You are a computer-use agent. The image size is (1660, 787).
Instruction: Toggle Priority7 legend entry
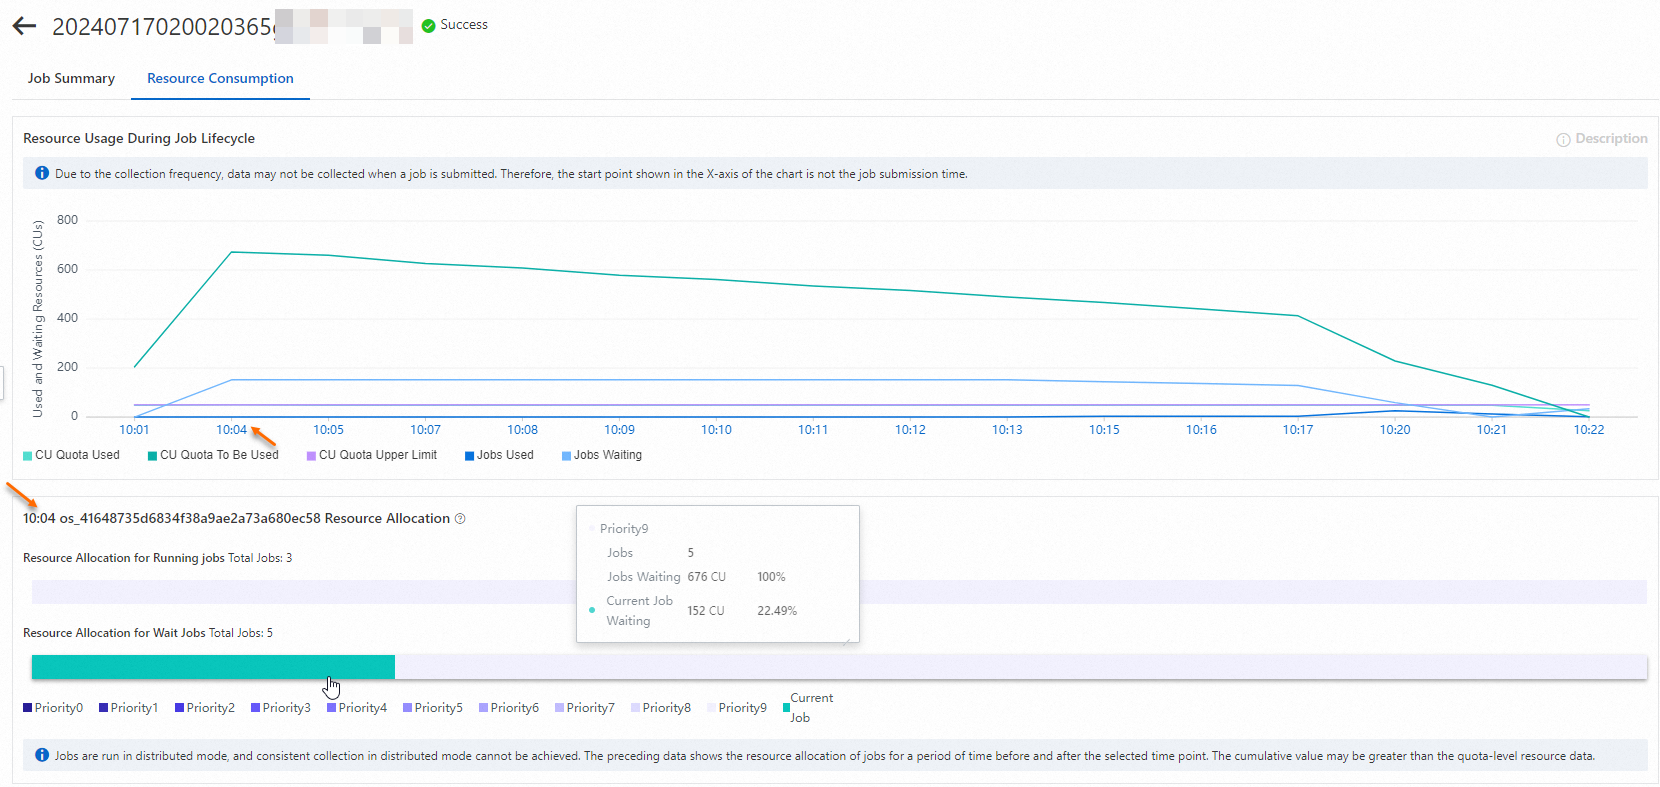tap(585, 708)
